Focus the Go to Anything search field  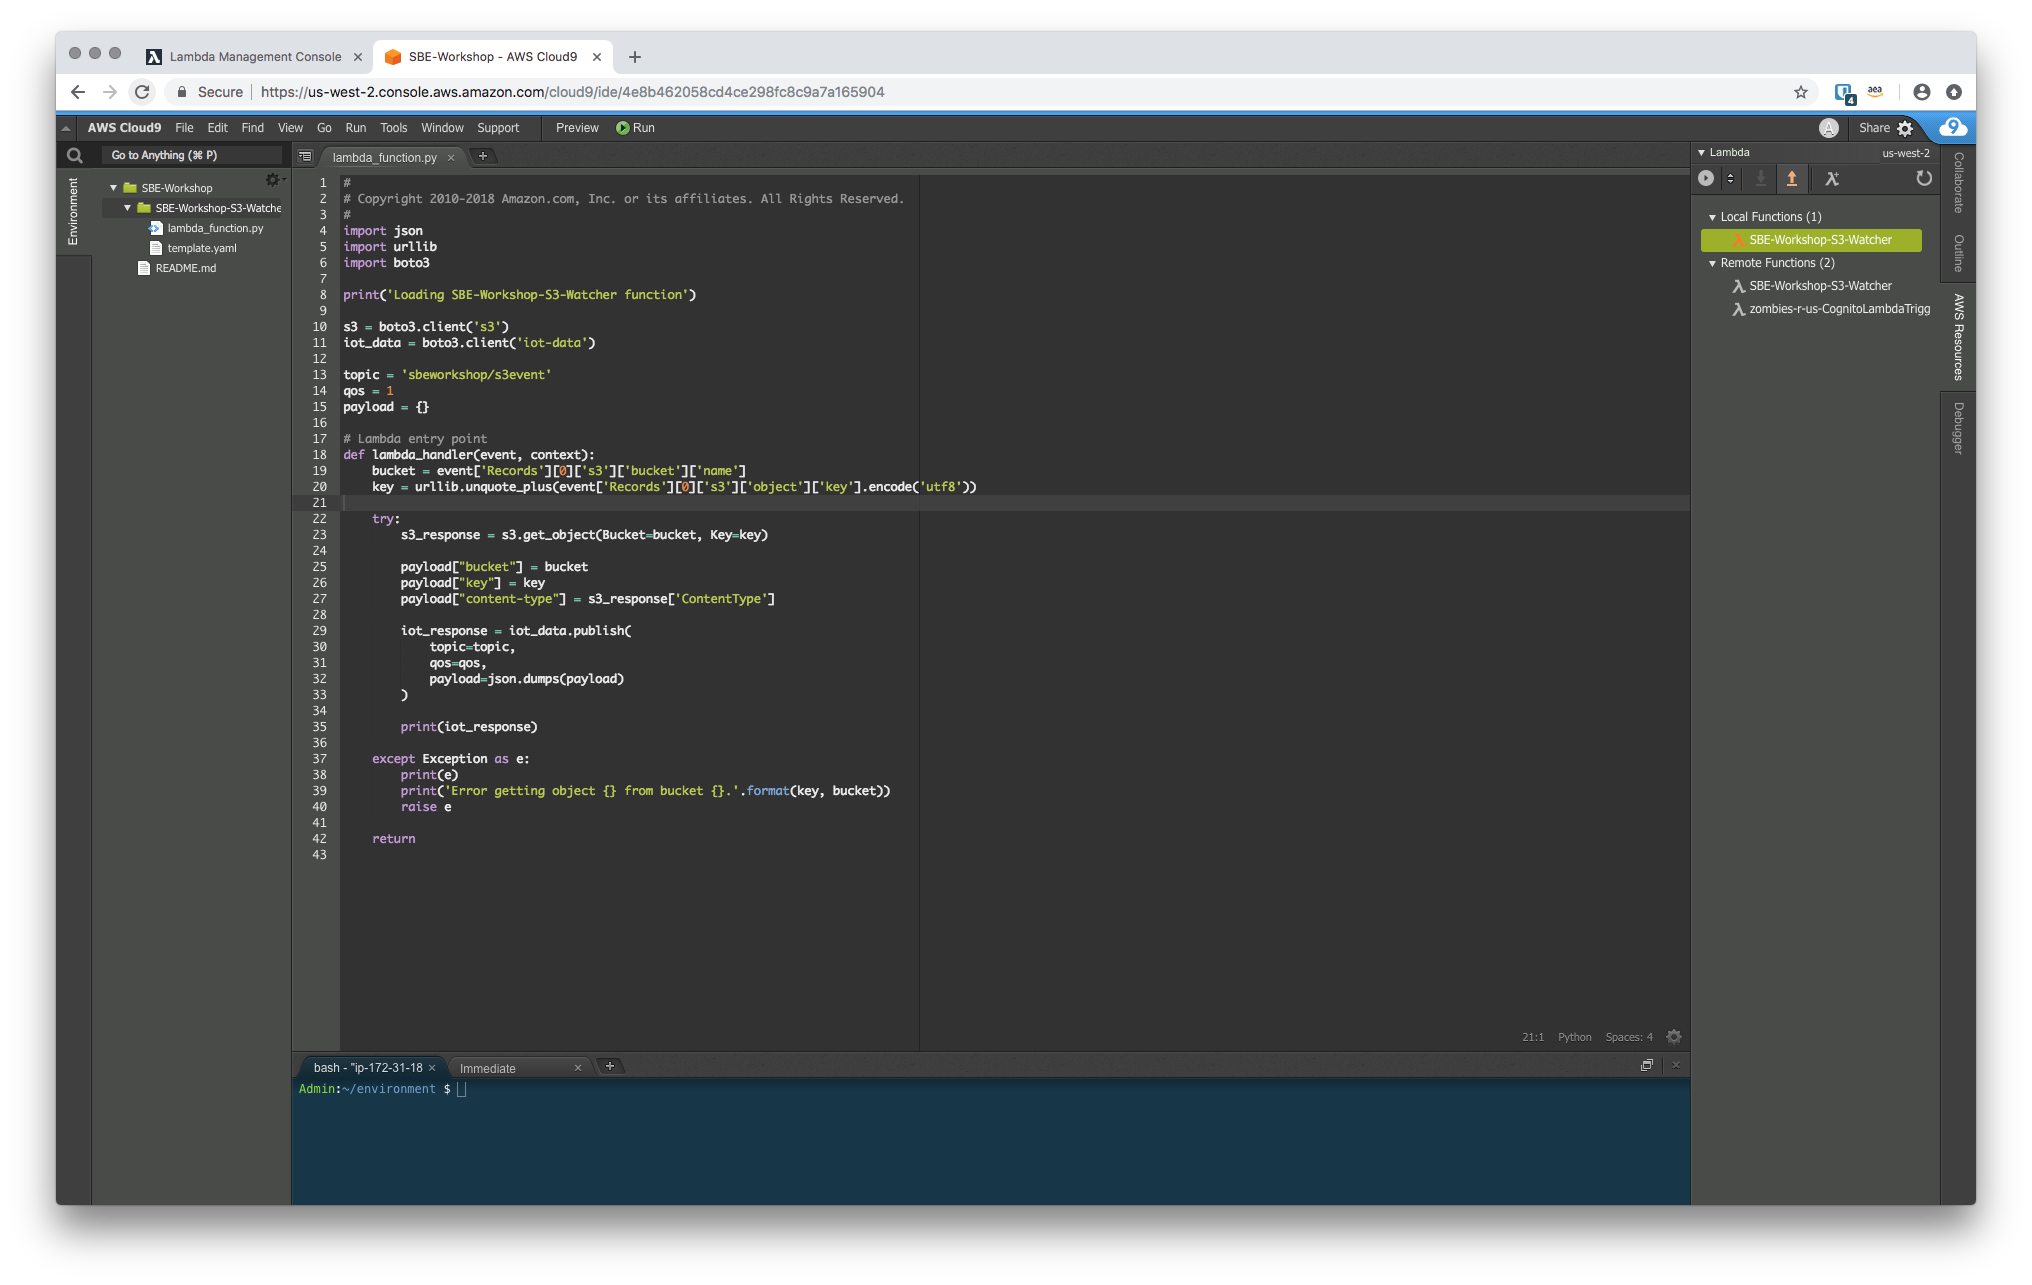(x=190, y=155)
